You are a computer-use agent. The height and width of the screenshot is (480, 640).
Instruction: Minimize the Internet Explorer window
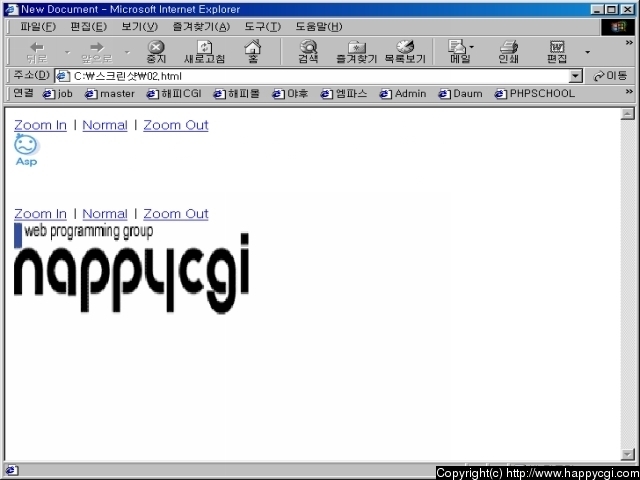click(x=598, y=9)
